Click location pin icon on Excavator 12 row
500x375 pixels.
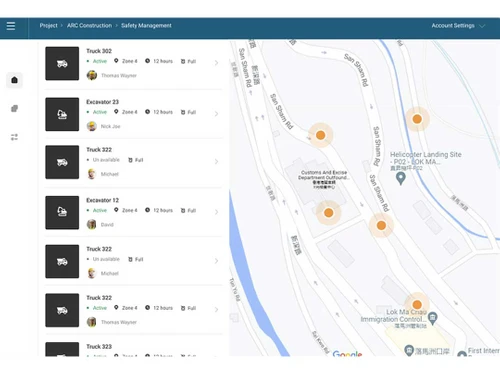[x=116, y=210]
